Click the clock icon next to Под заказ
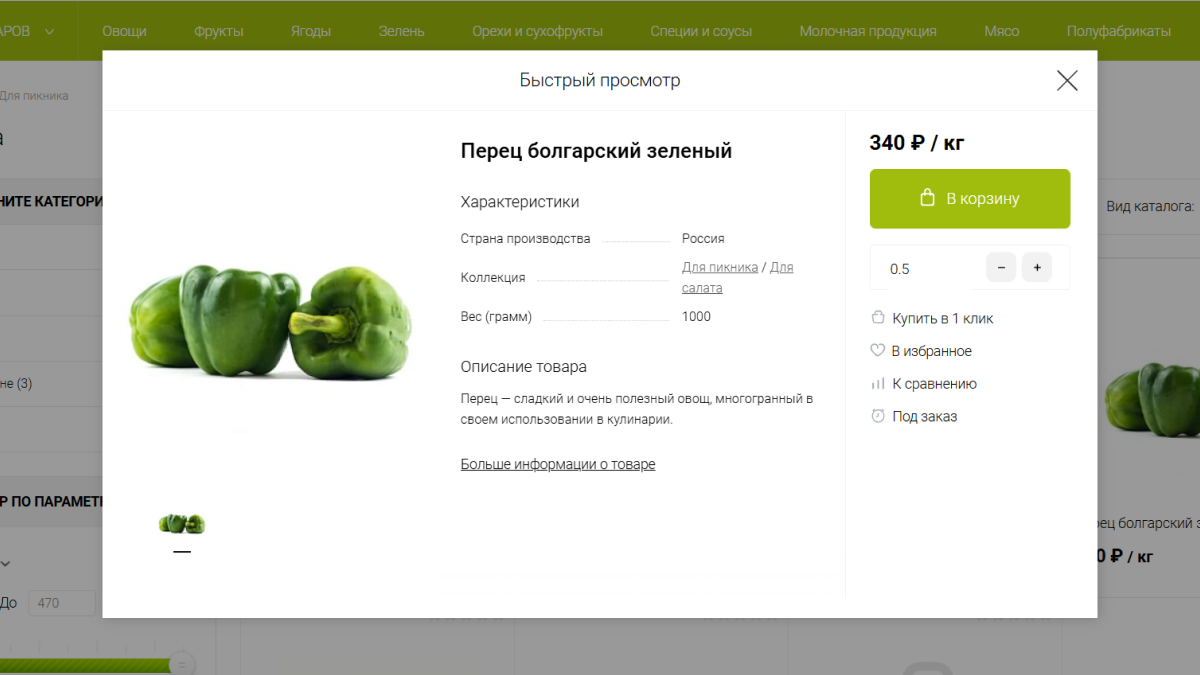 click(x=878, y=416)
